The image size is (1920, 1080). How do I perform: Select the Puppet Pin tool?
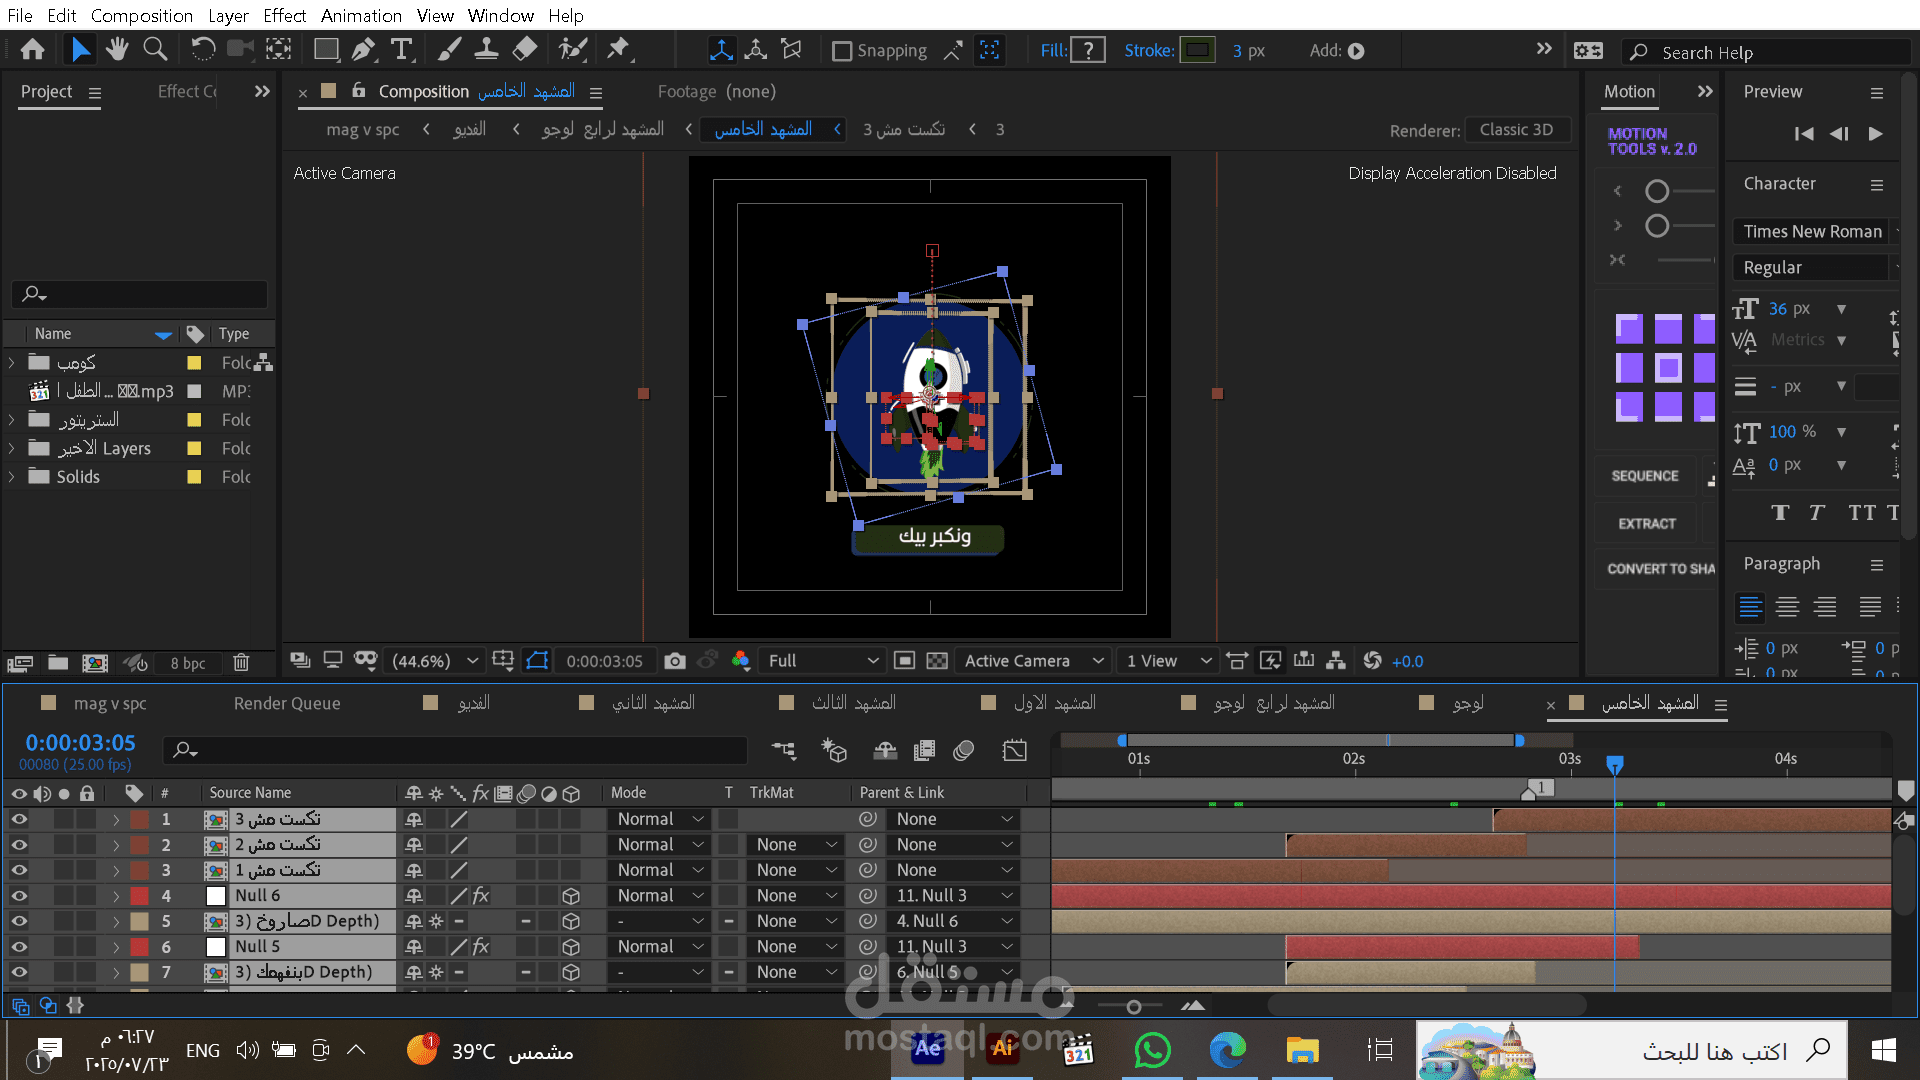coord(619,49)
